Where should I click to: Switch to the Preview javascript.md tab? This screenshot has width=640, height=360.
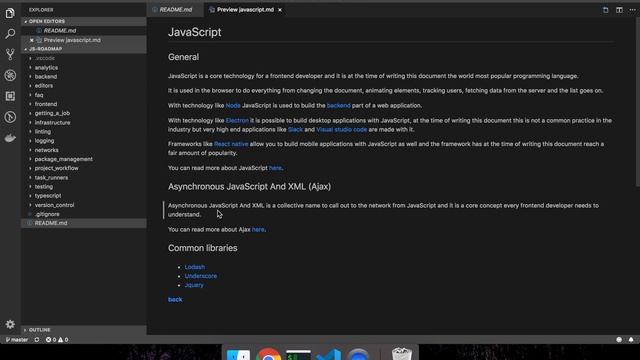point(245,10)
